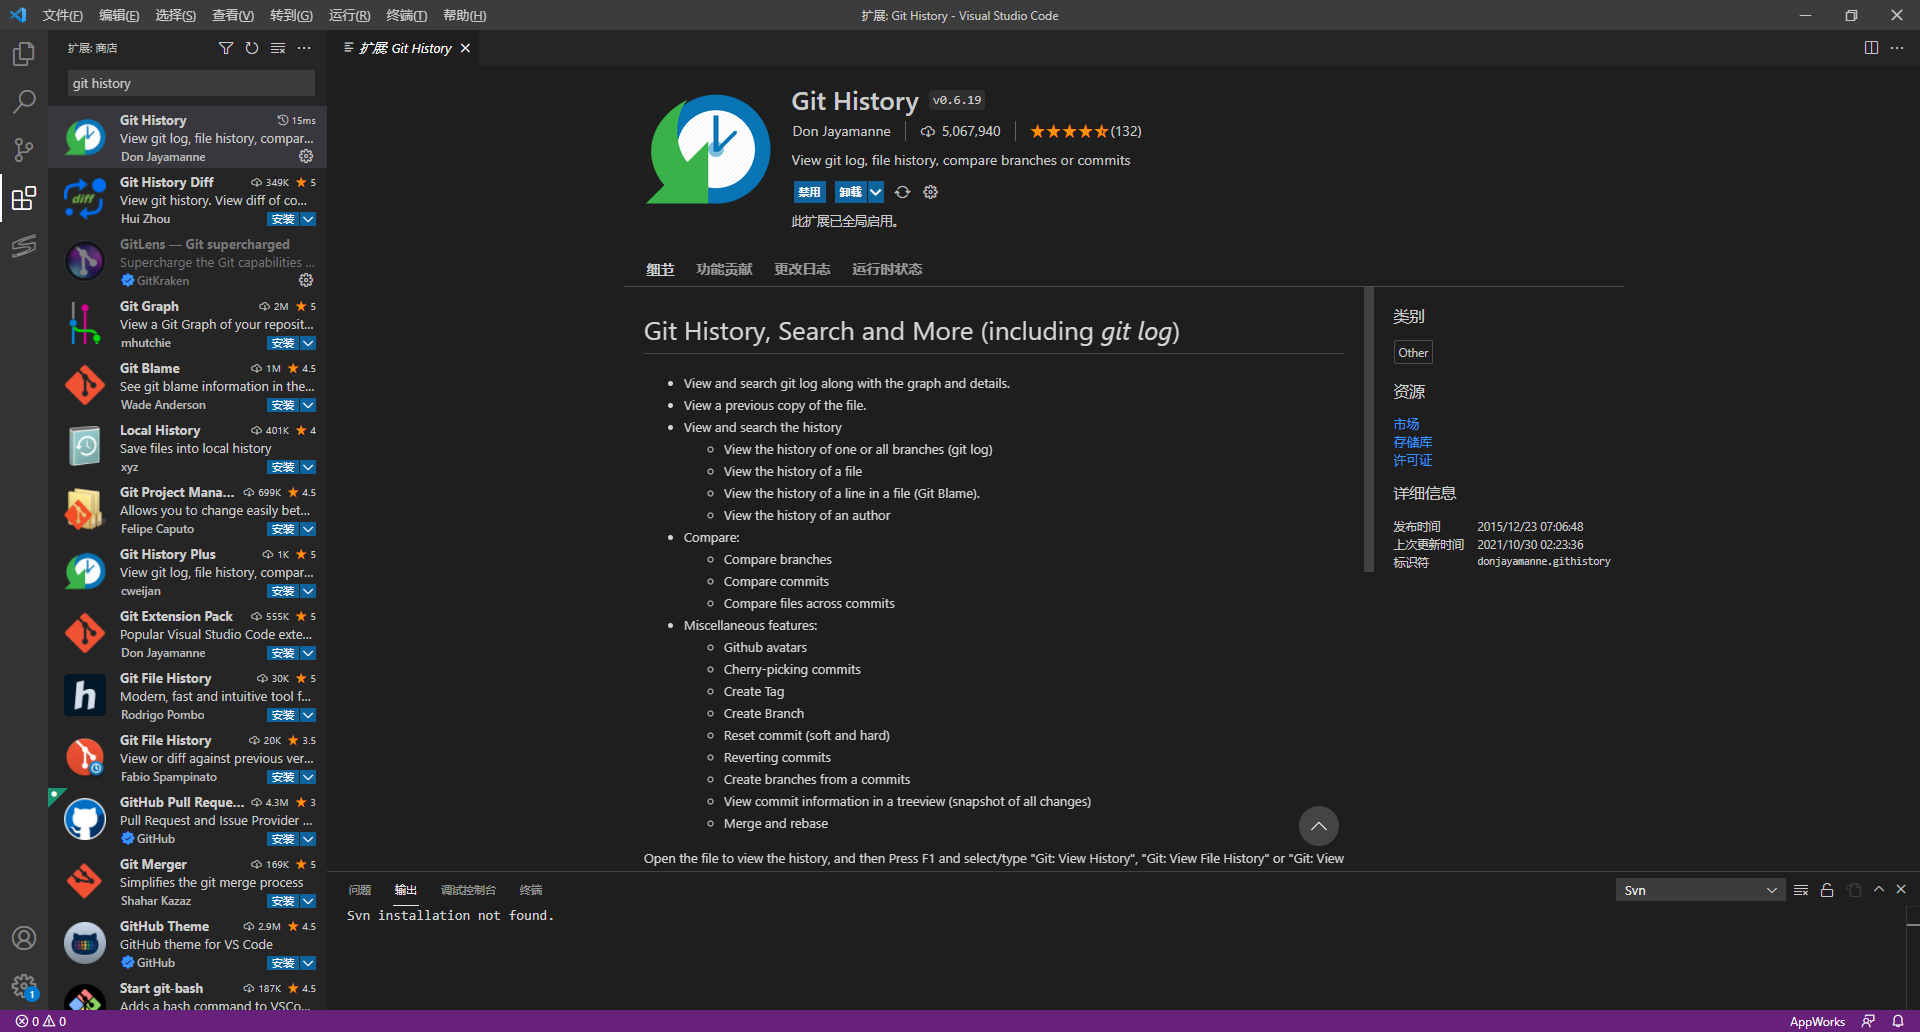Click sync icon beside uninstall button
Screen dimensions: 1920x1032
click(902, 192)
